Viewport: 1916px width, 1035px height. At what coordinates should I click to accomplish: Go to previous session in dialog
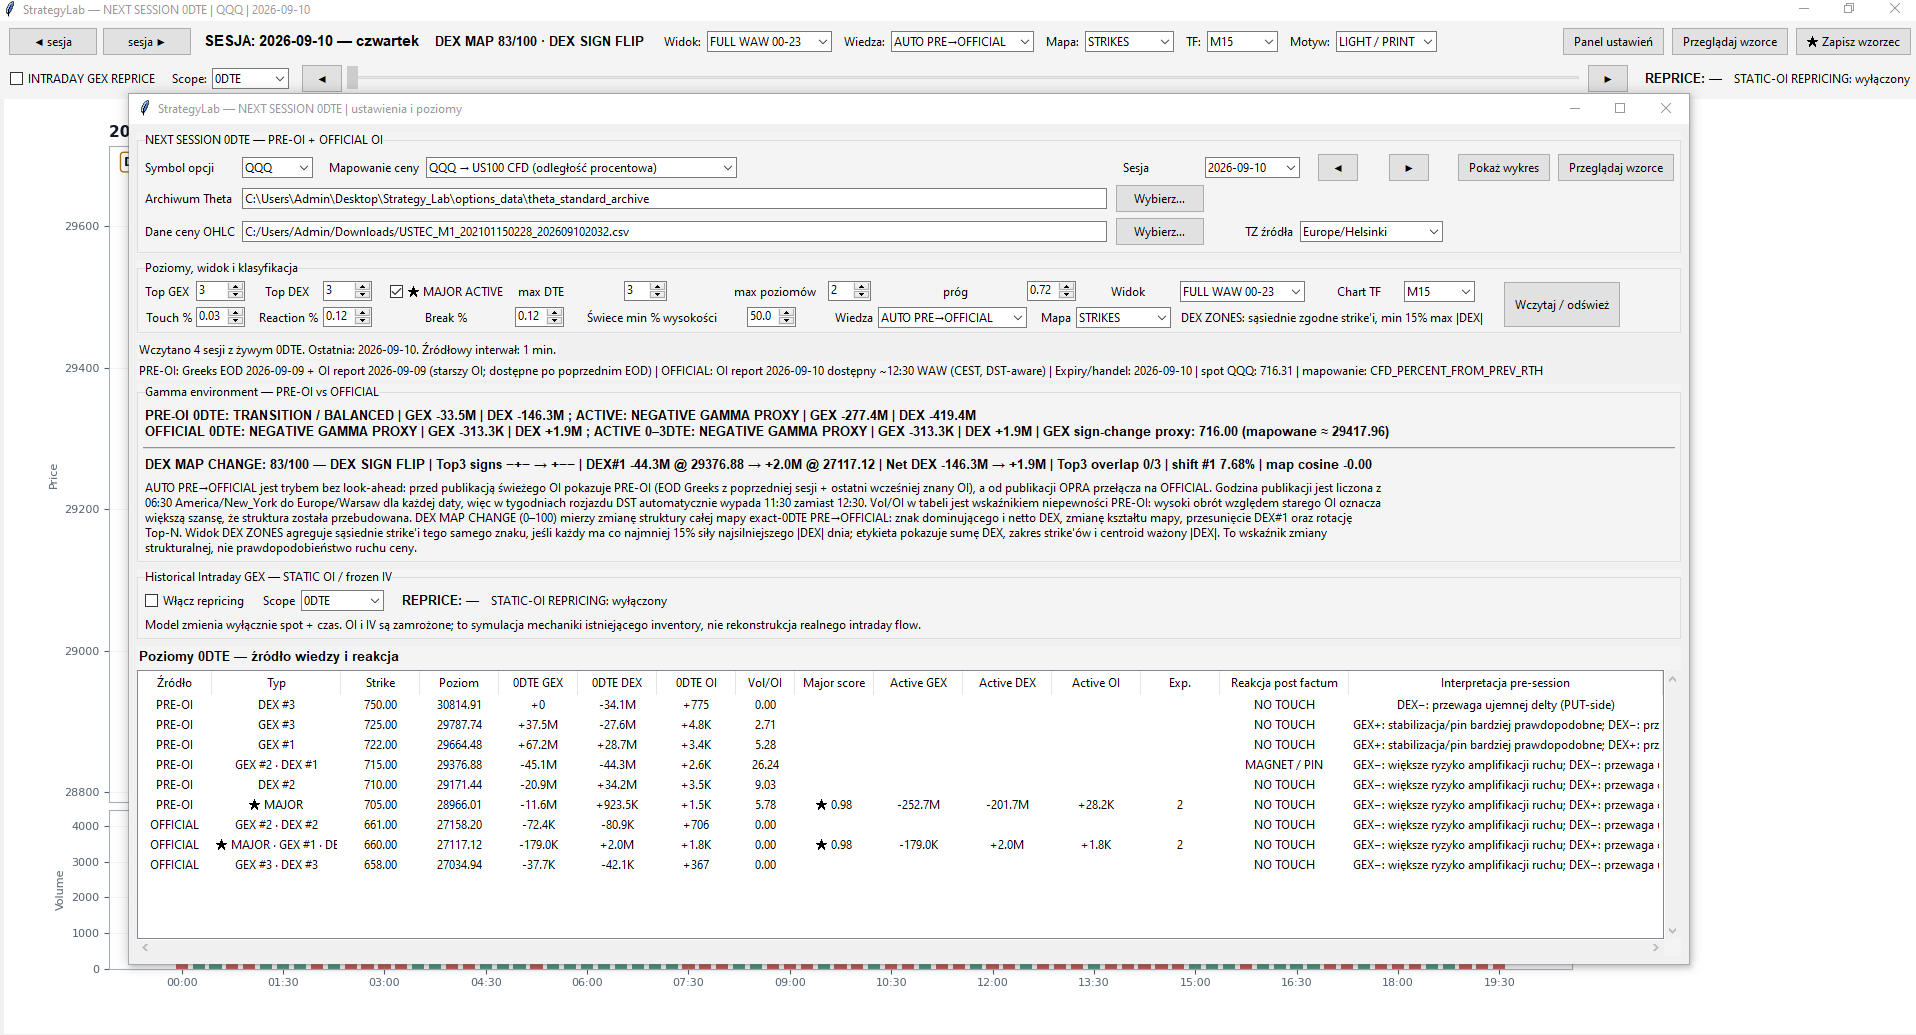click(x=1337, y=168)
